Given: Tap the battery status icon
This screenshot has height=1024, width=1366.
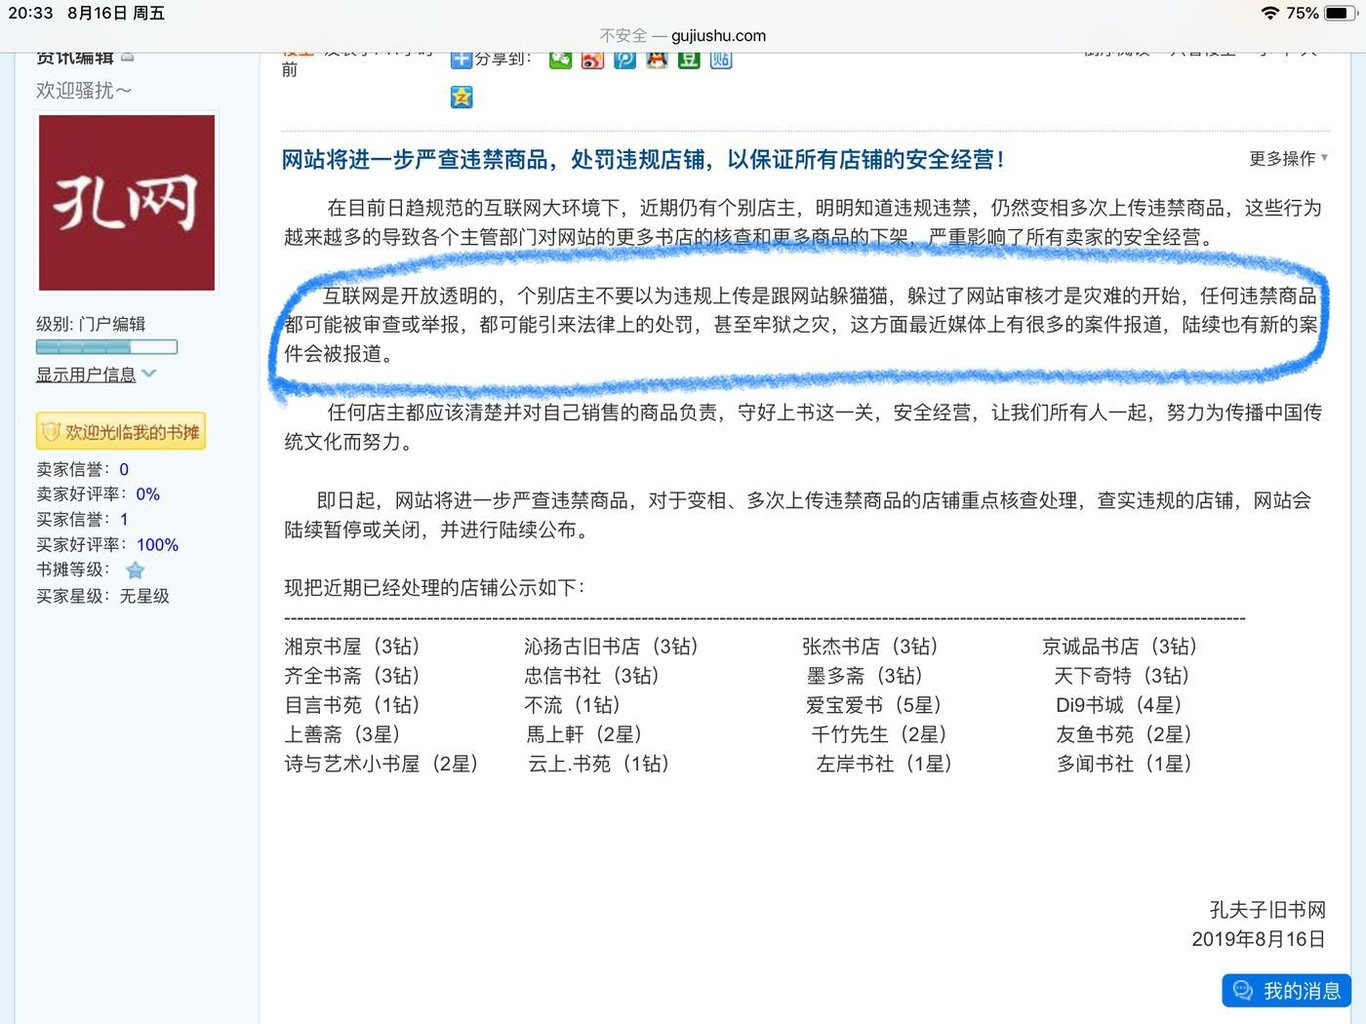Looking at the screenshot, I should 1341,13.
